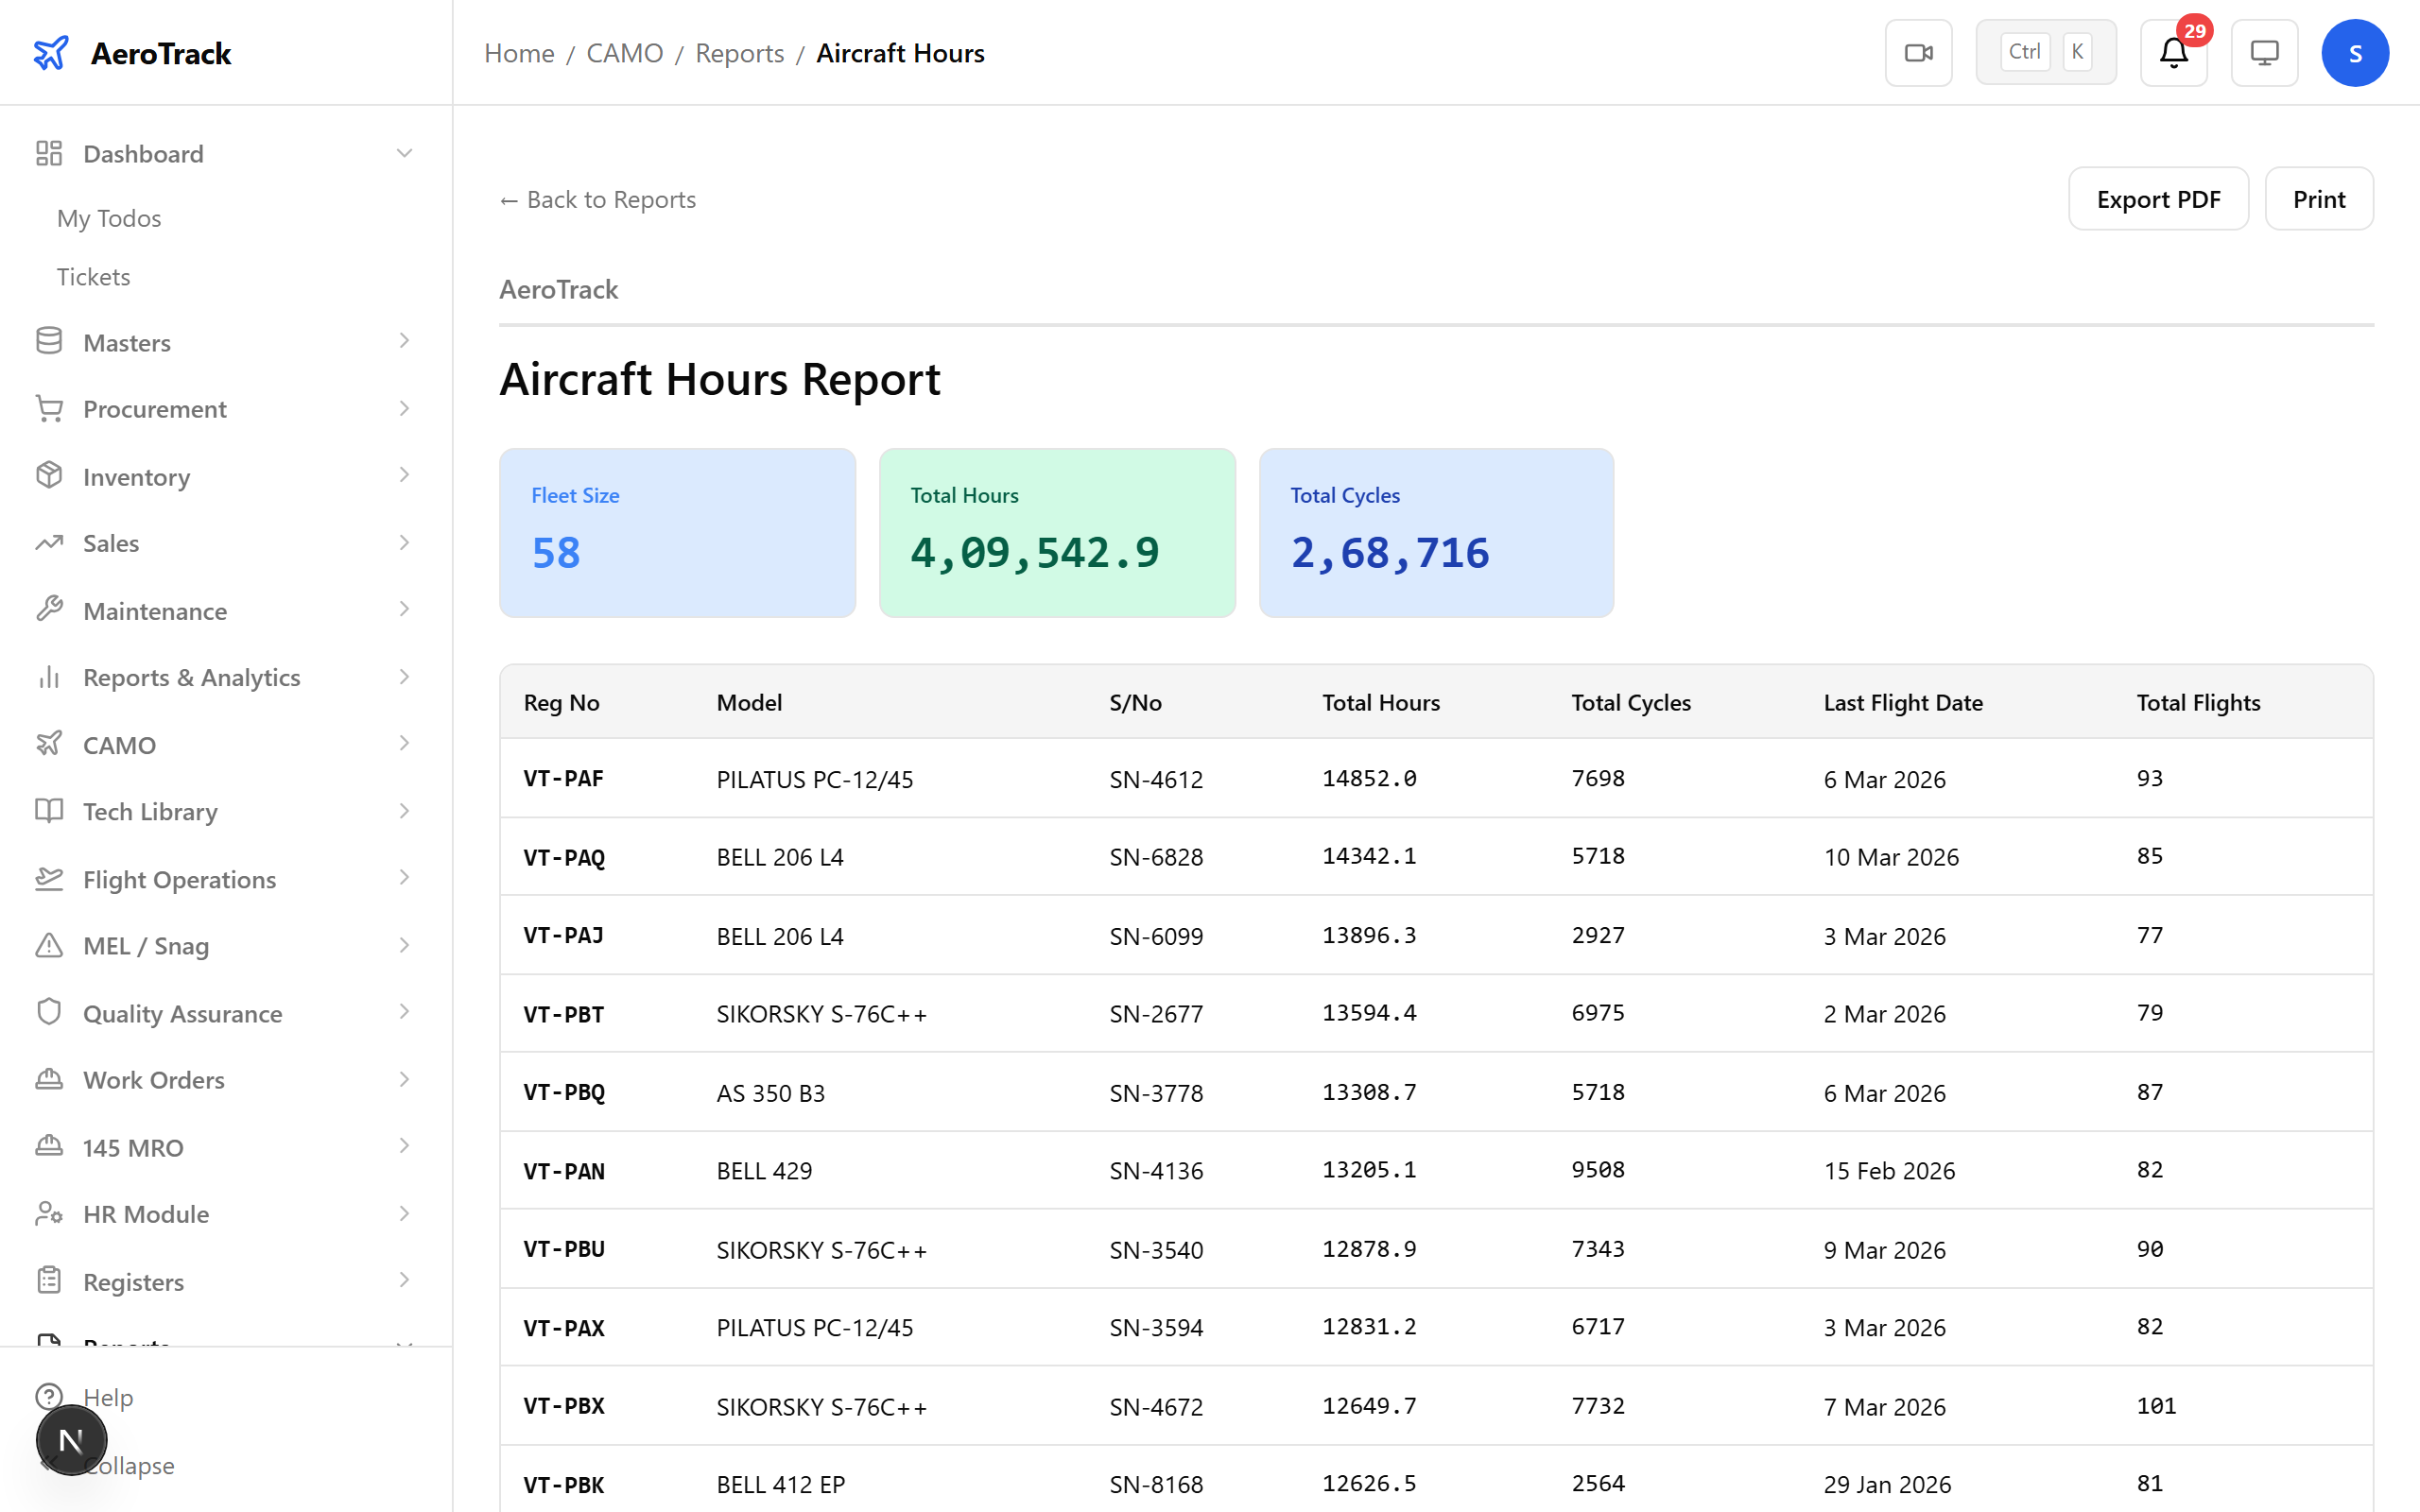
Task: Select the Maintenance wrench icon
Action: click(49, 610)
